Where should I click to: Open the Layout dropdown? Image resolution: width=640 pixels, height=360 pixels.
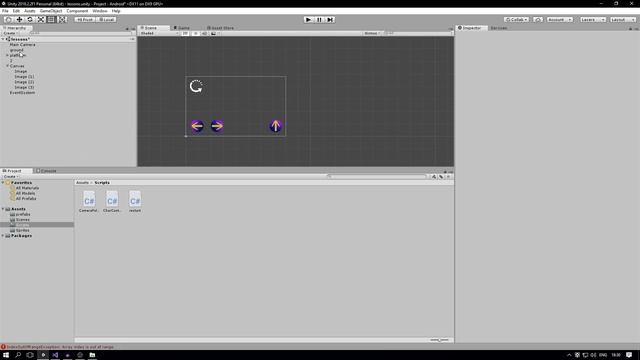(x=623, y=20)
